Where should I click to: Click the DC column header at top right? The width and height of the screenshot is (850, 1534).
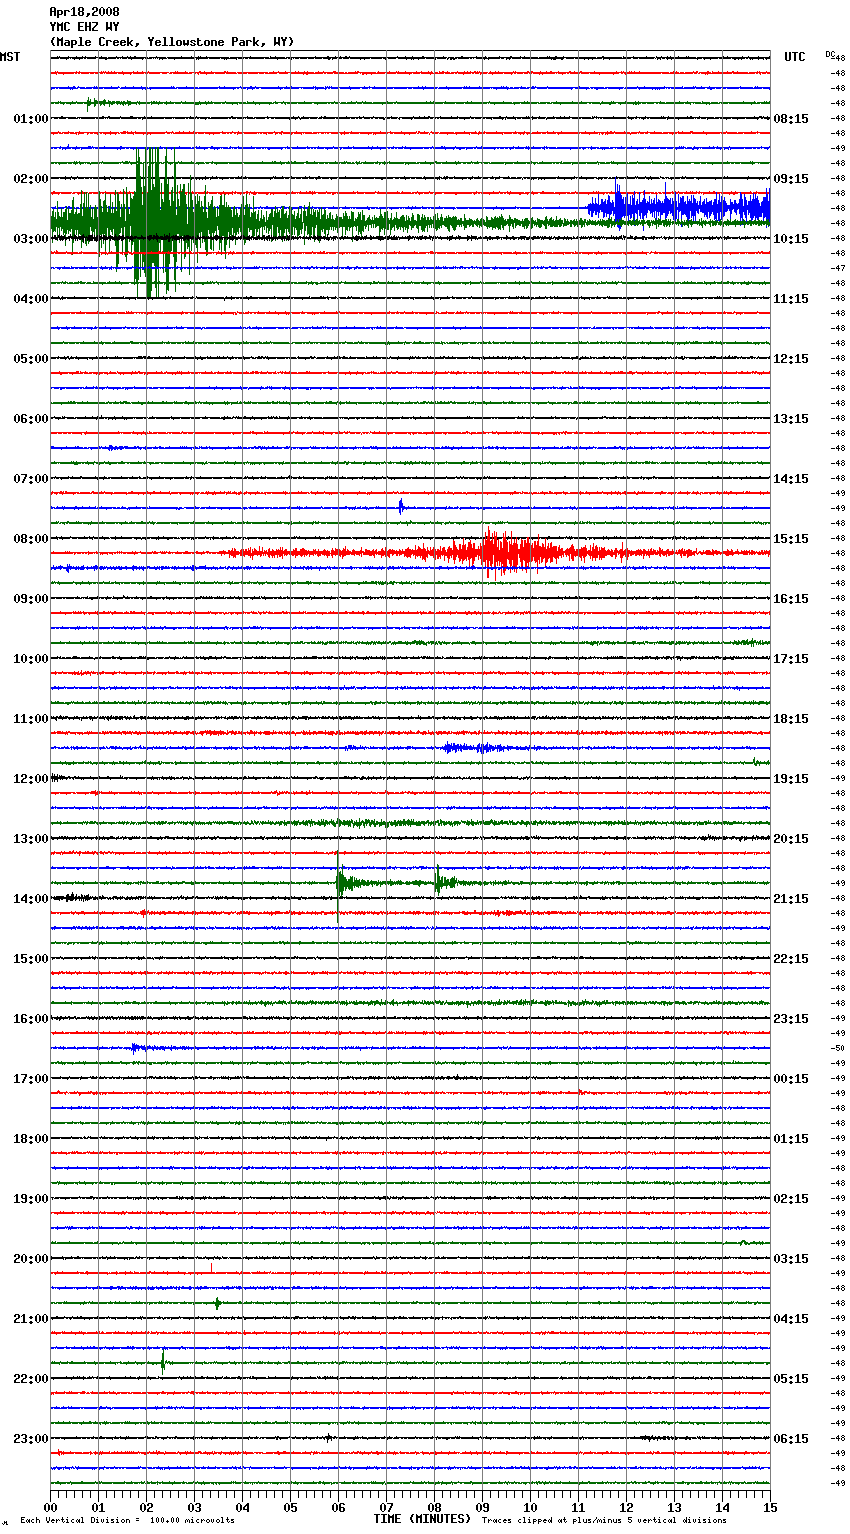click(x=830, y=54)
